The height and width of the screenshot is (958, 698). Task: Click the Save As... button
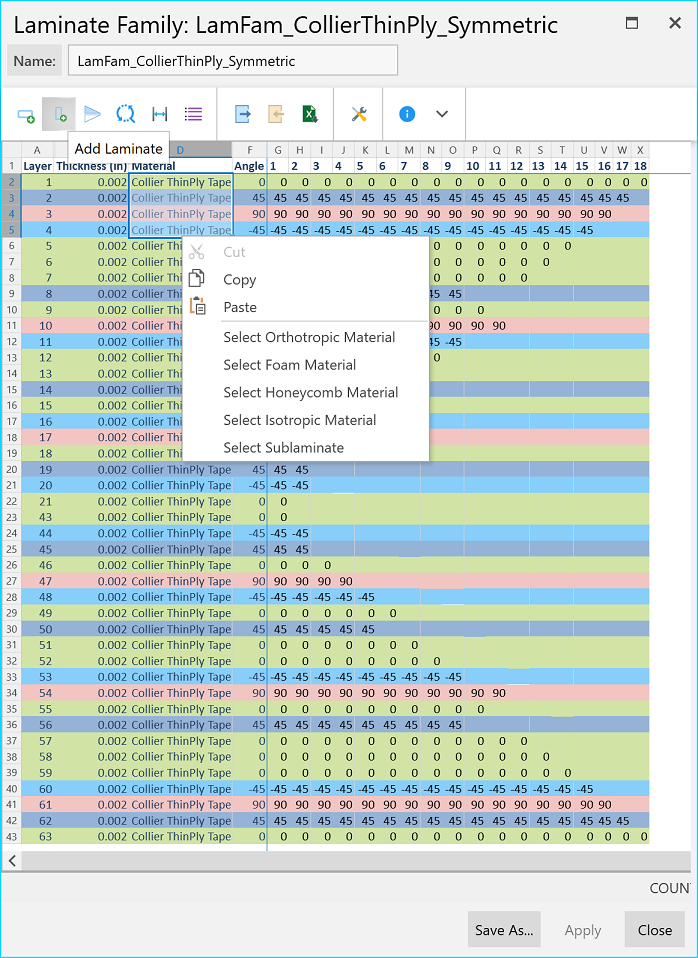(x=504, y=930)
